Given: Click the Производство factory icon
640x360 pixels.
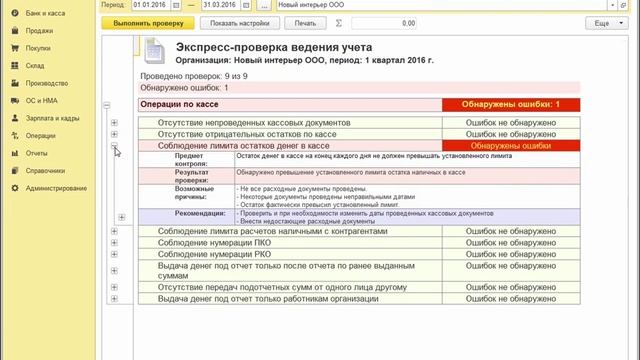Looking at the screenshot, I should (x=15, y=83).
